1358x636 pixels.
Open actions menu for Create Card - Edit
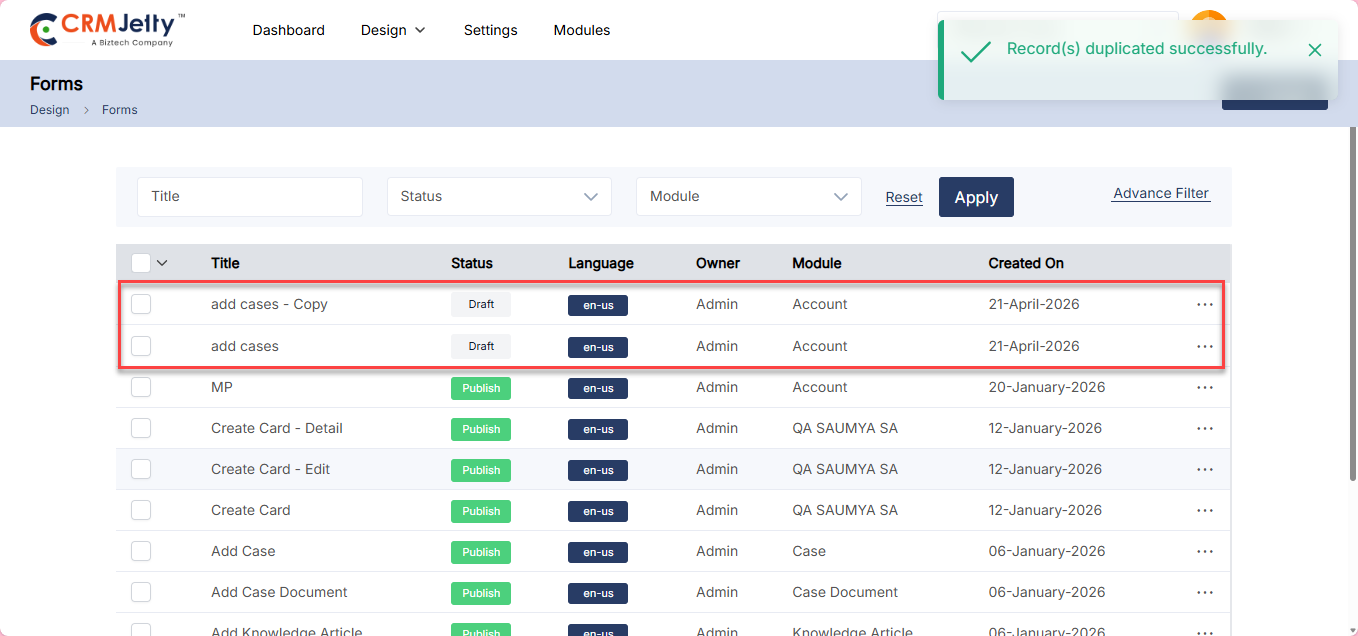click(x=1204, y=469)
